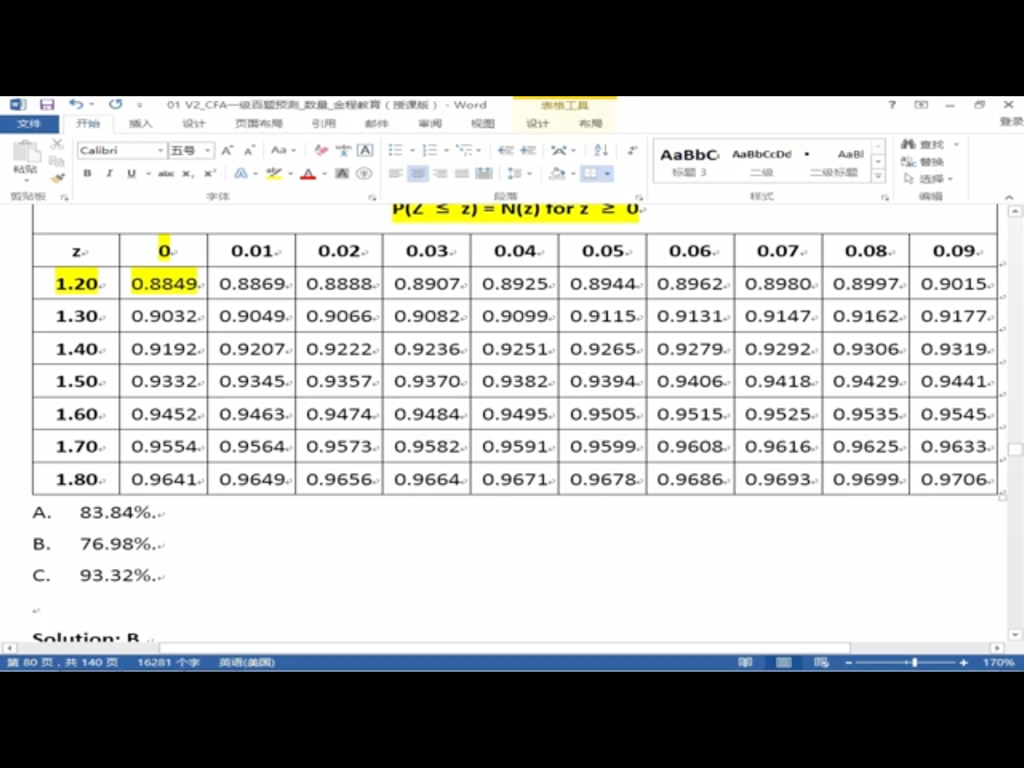Screen dimensions: 1024x768
Task: Click the zoom slider handle
Action: [914, 662]
